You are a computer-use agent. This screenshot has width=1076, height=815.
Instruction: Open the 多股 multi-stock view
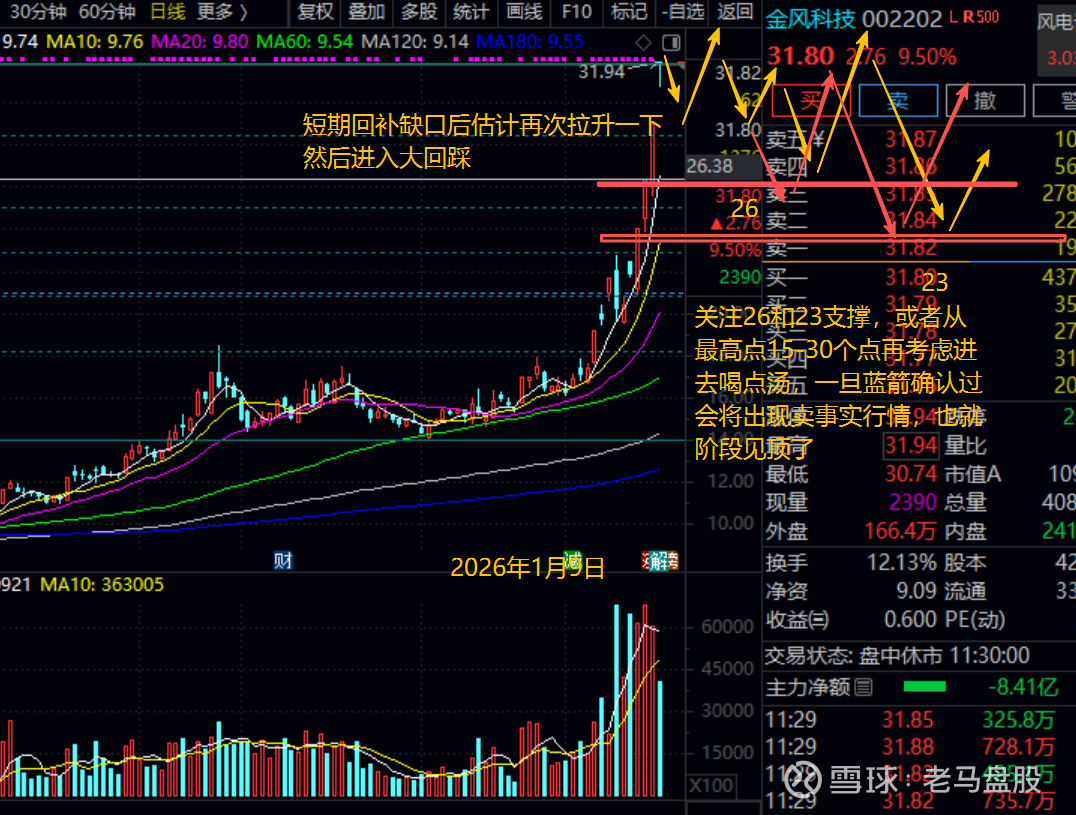click(419, 12)
